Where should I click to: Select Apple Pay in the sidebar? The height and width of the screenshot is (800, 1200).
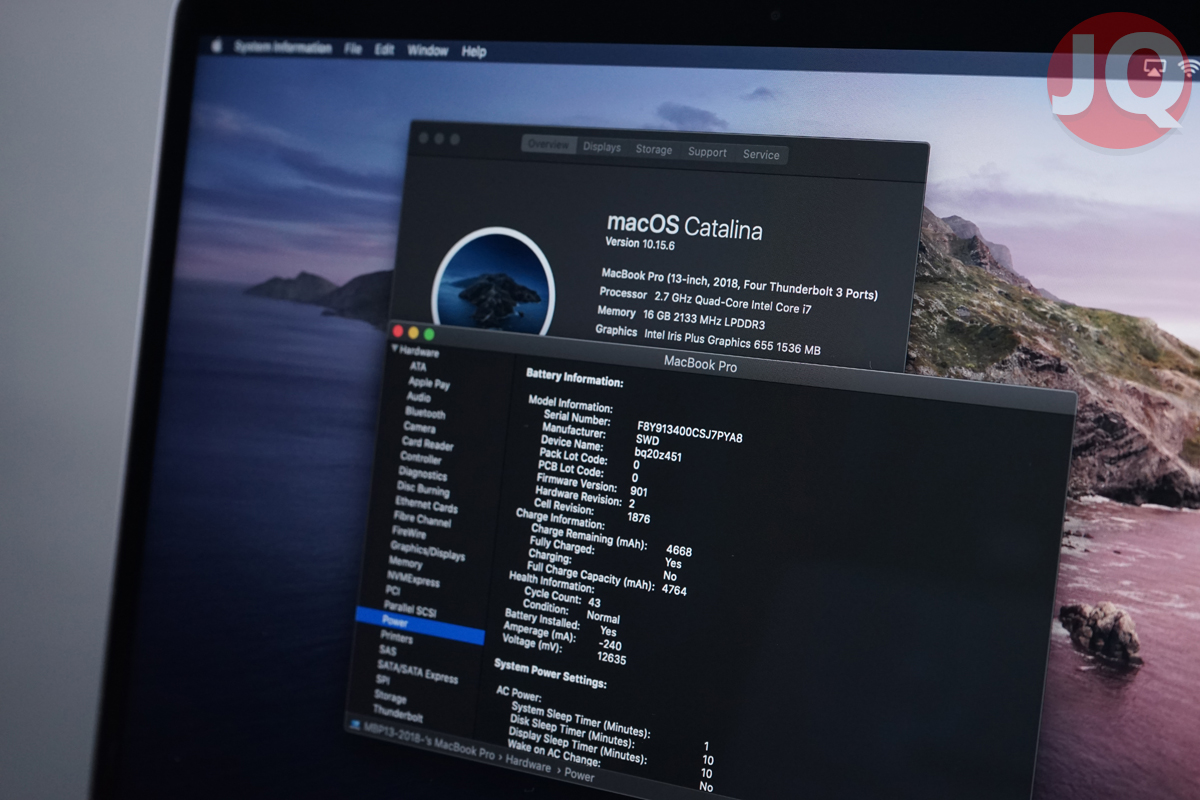point(429,383)
